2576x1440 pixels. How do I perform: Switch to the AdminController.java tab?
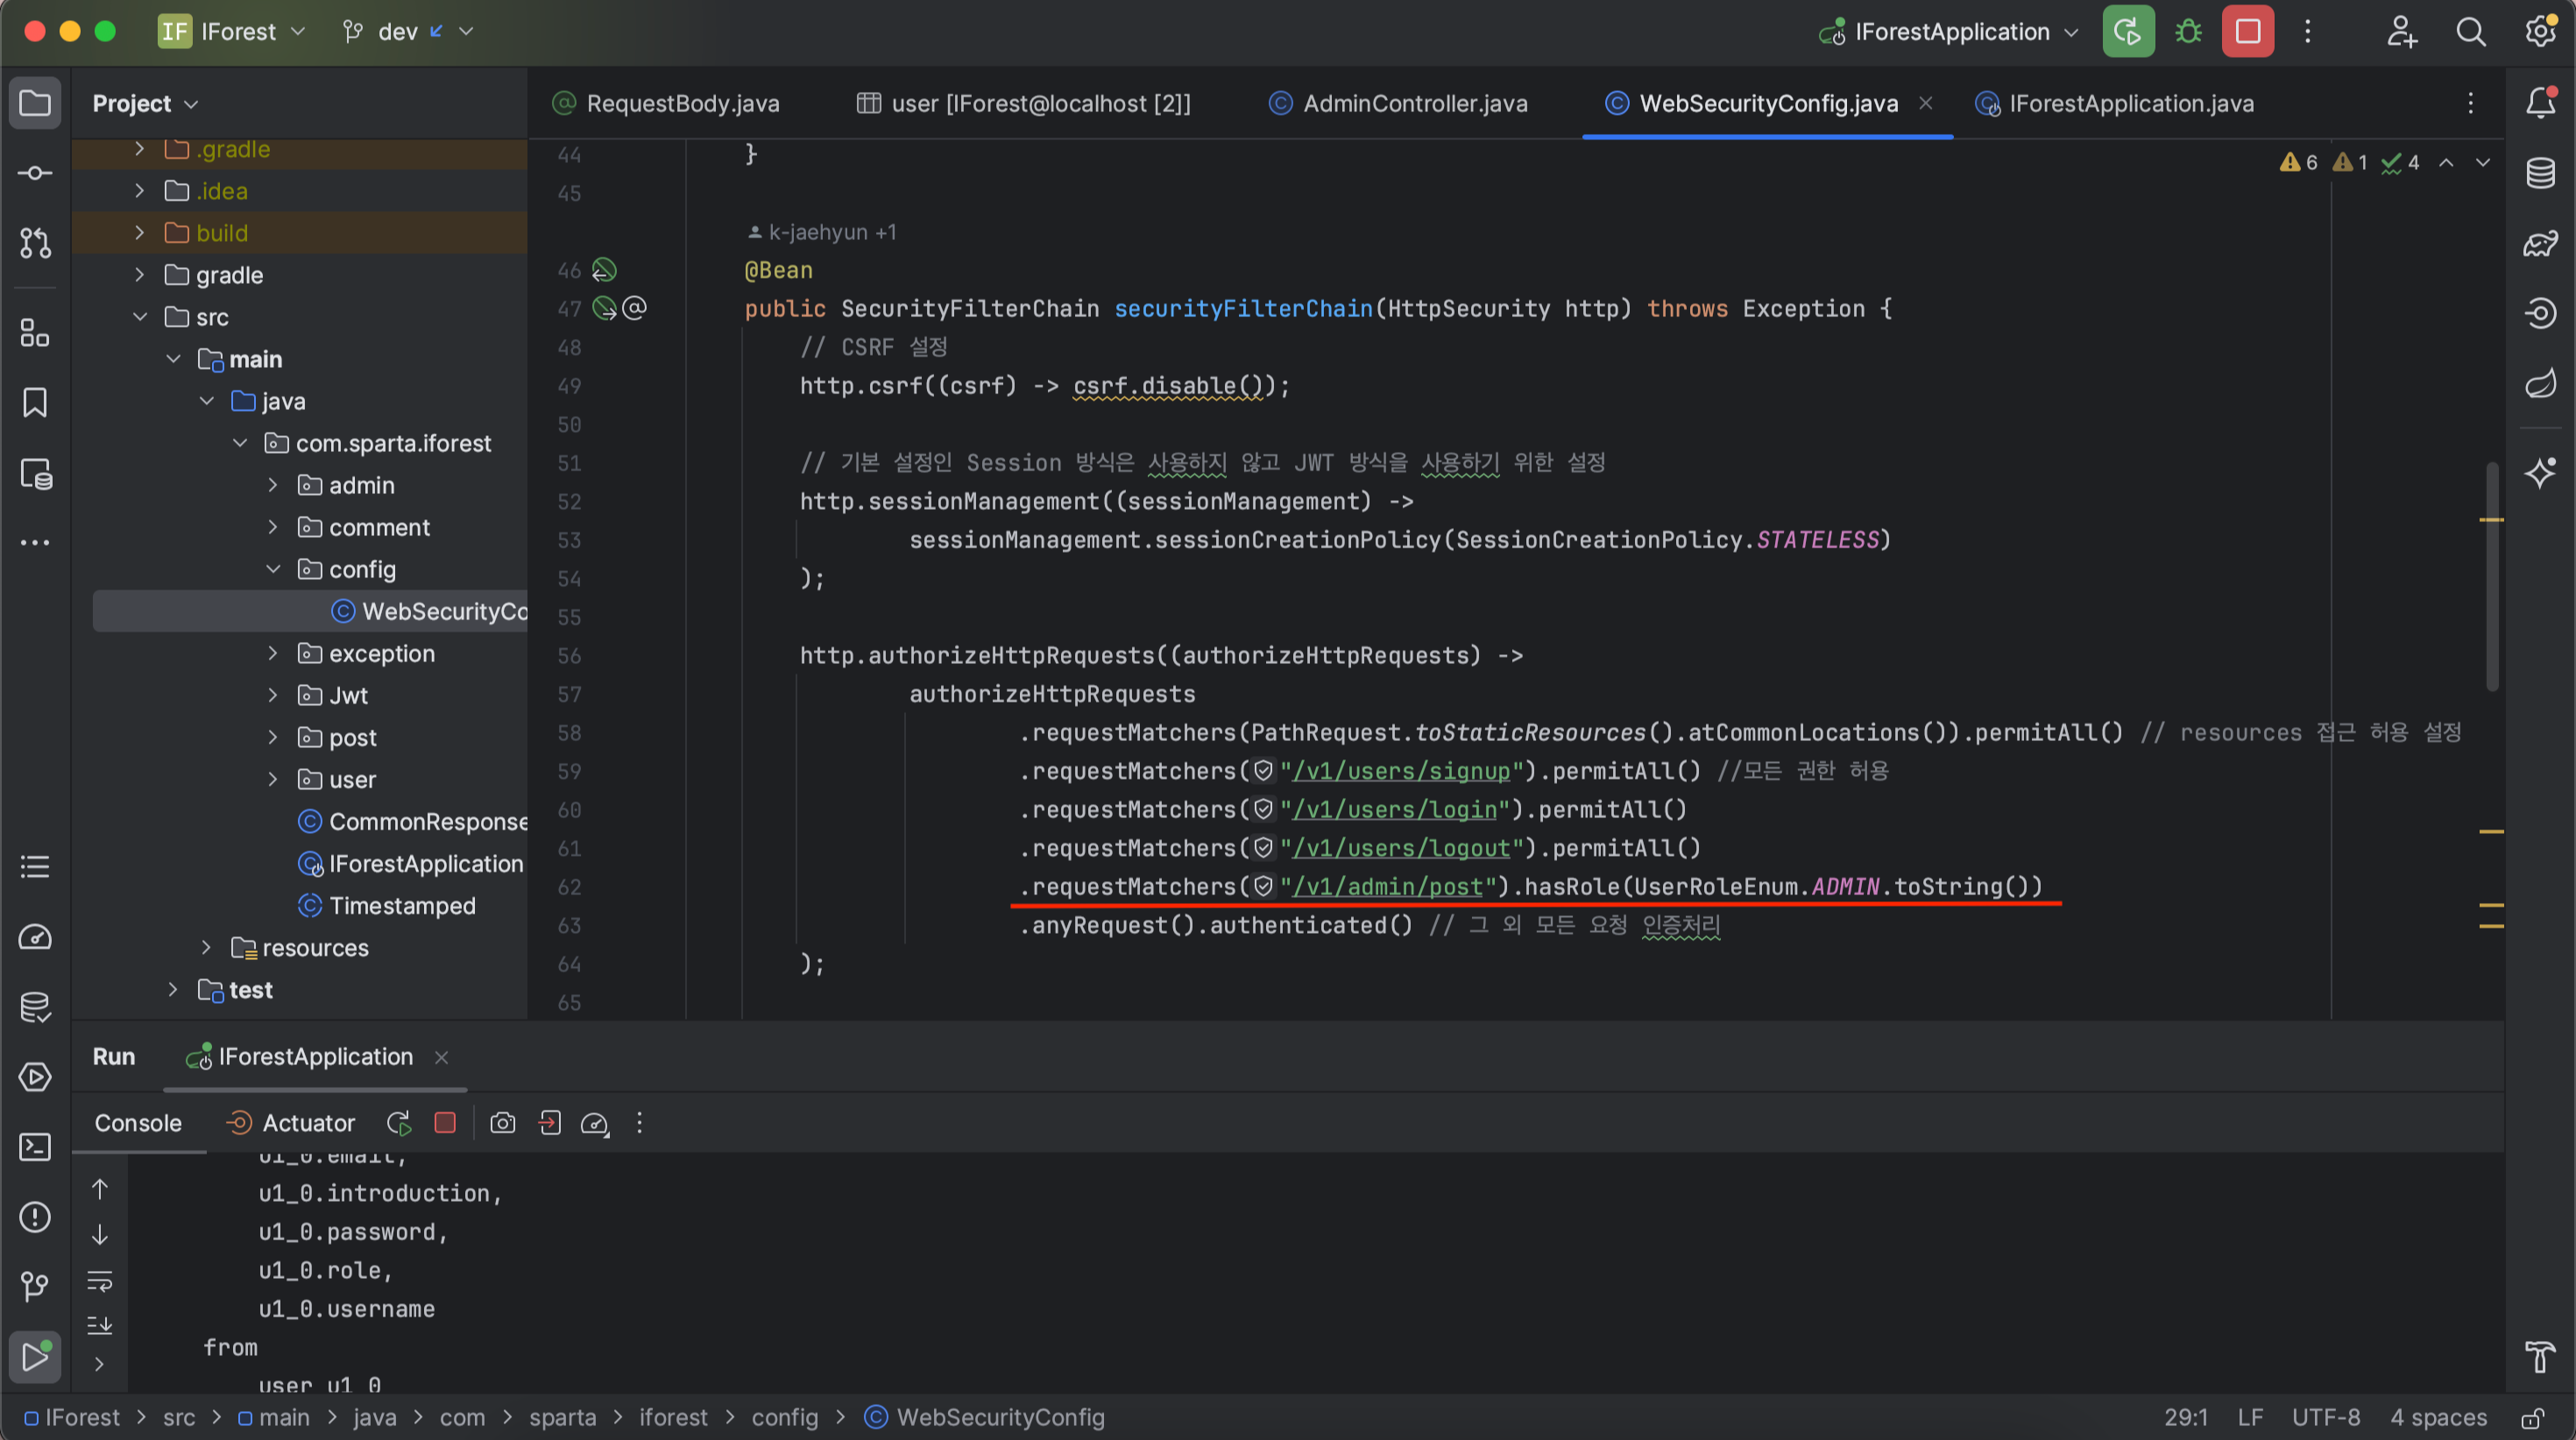coord(1414,103)
